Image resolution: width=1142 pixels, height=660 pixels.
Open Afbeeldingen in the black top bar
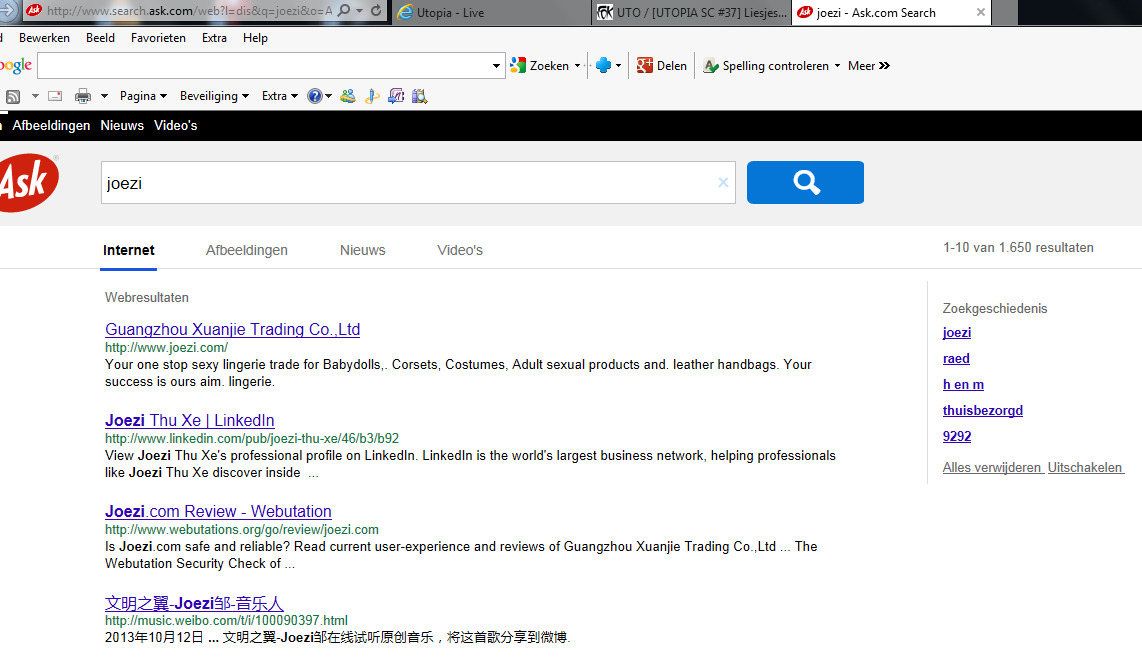click(51, 125)
